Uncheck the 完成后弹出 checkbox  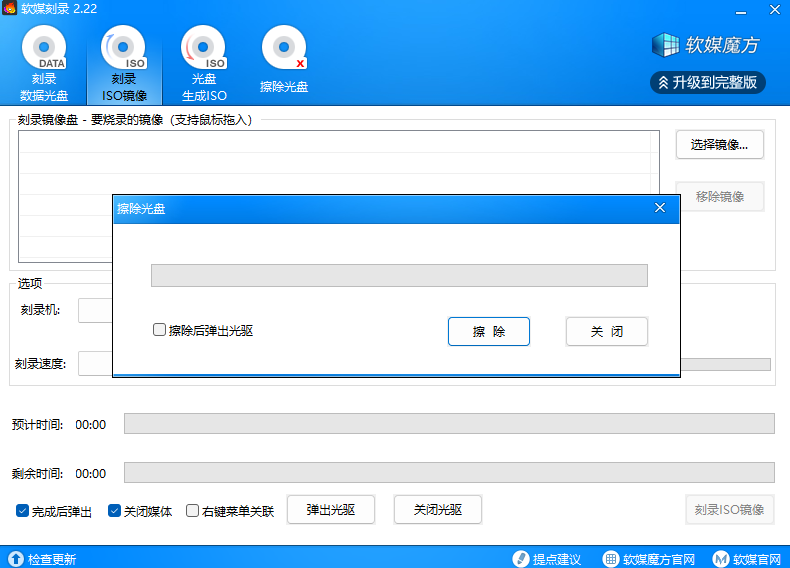click(x=23, y=511)
